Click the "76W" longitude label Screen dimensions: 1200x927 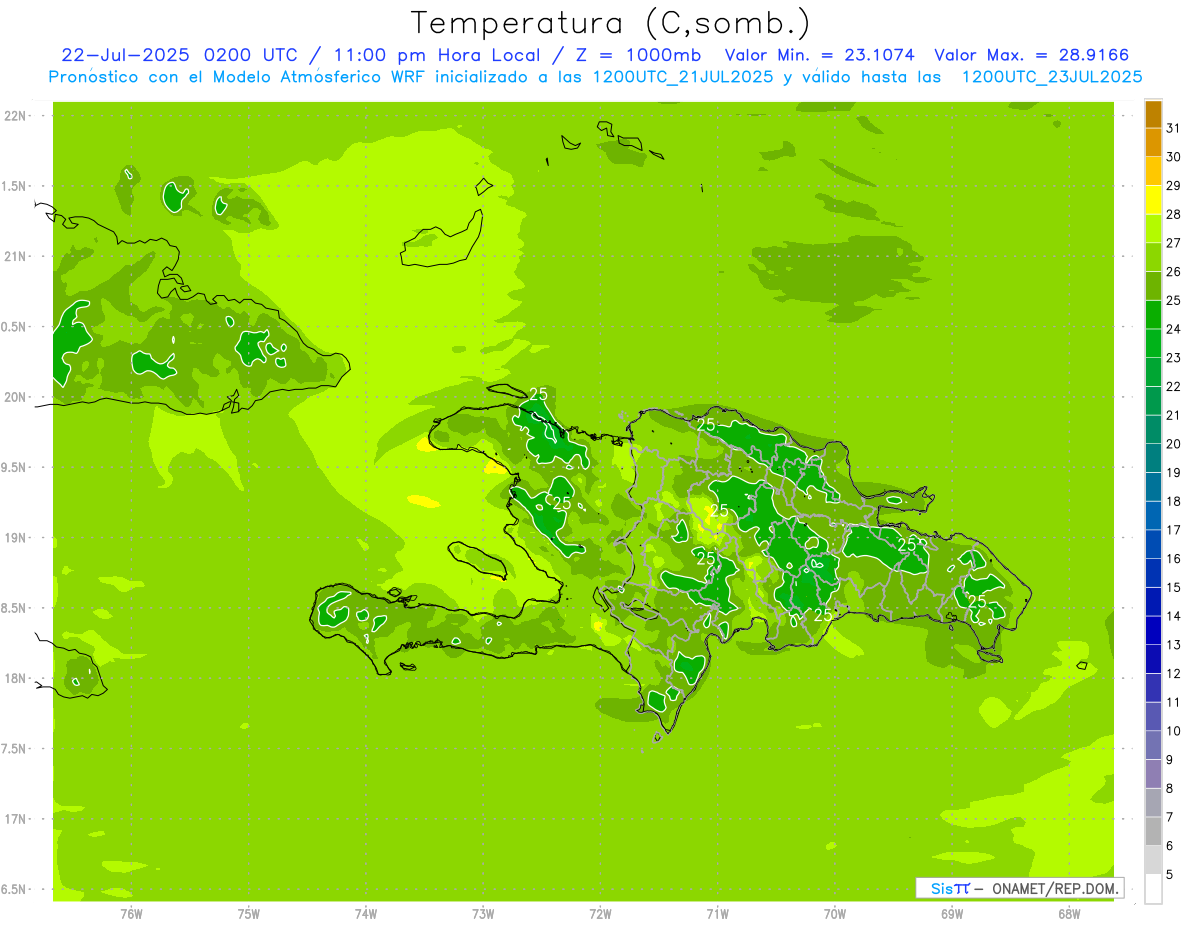131,914
